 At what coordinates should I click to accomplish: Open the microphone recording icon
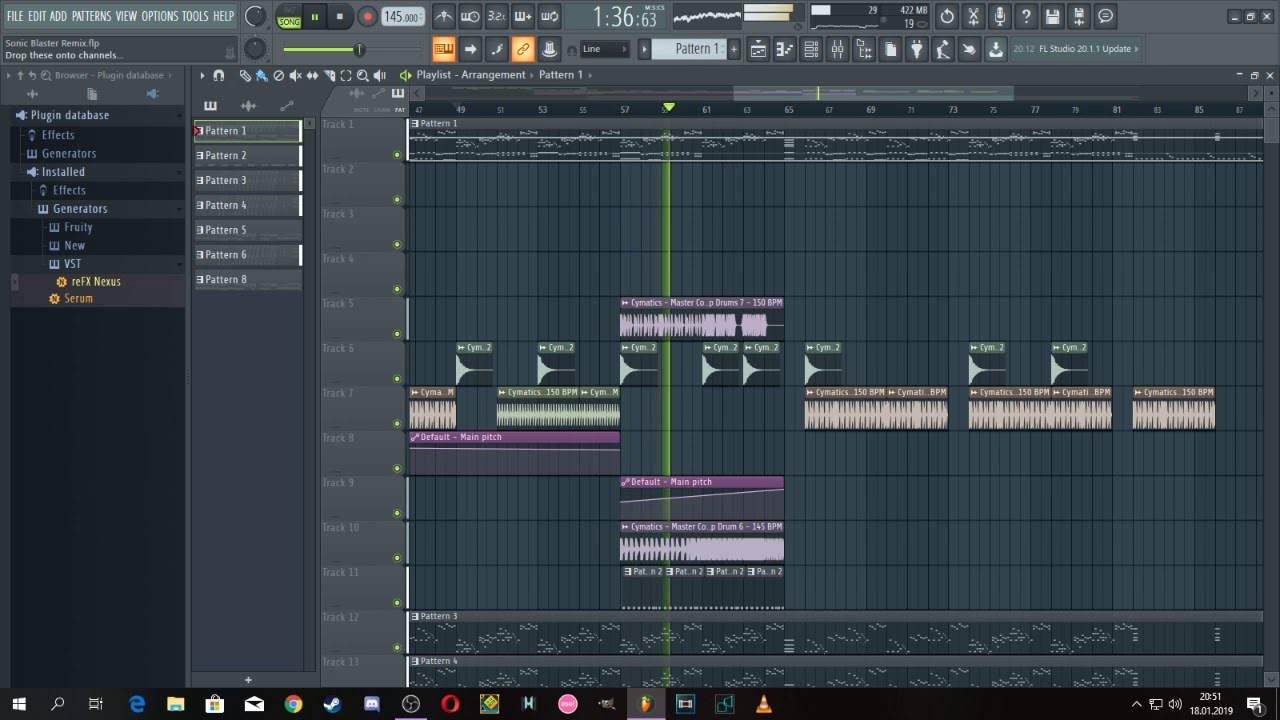(x=999, y=16)
